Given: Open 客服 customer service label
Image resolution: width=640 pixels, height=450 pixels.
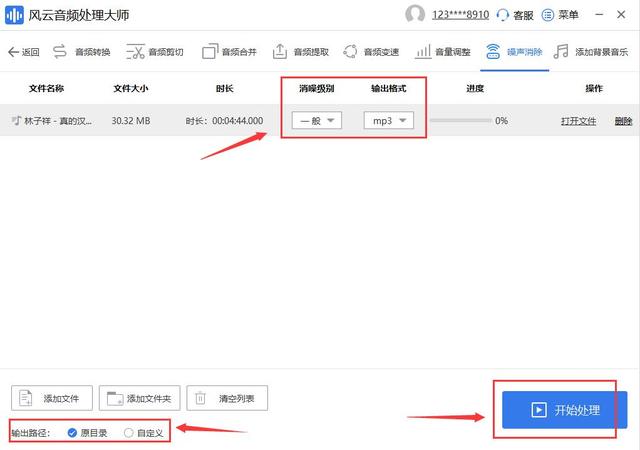Looking at the screenshot, I should point(523,16).
